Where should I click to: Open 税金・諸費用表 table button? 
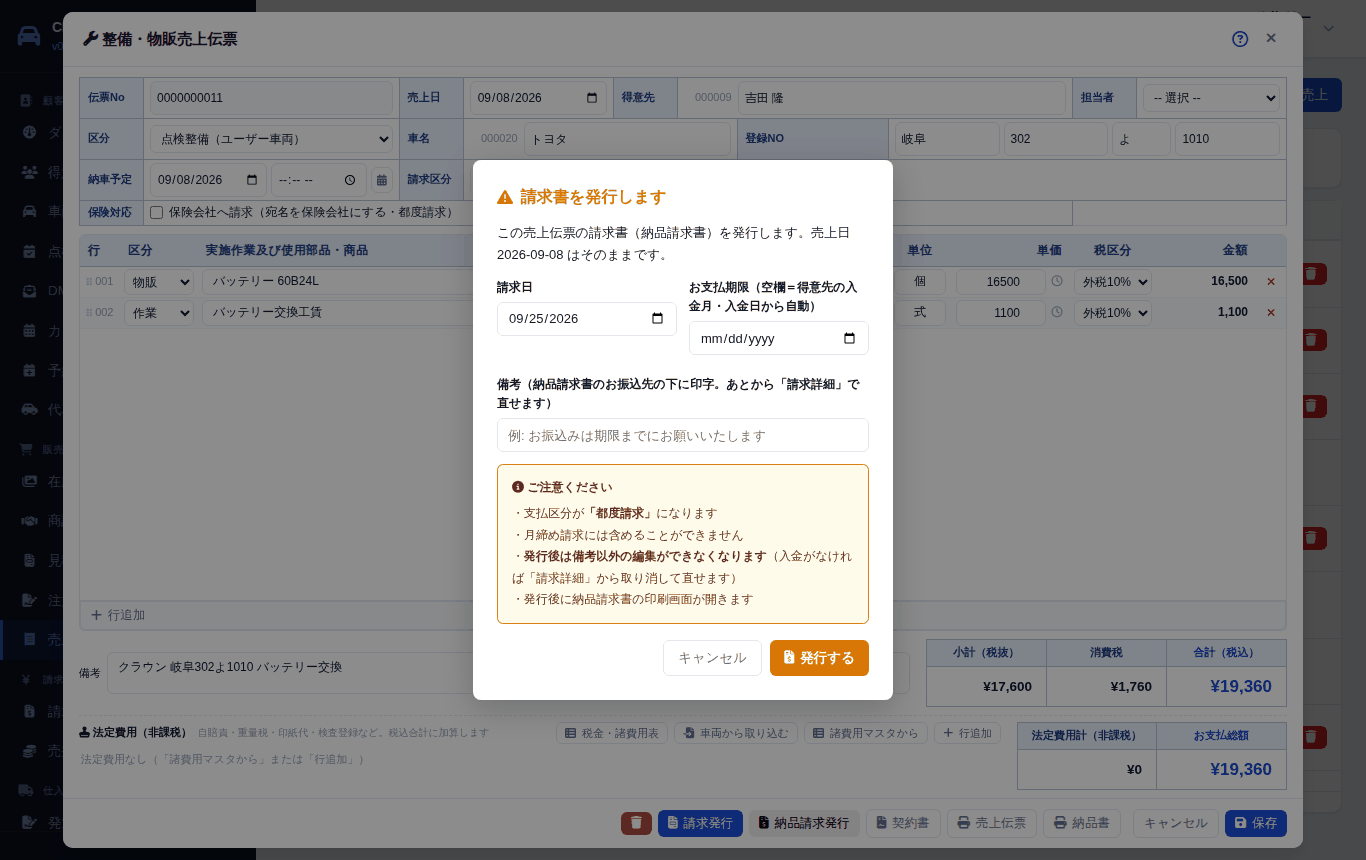[x=612, y=733]
